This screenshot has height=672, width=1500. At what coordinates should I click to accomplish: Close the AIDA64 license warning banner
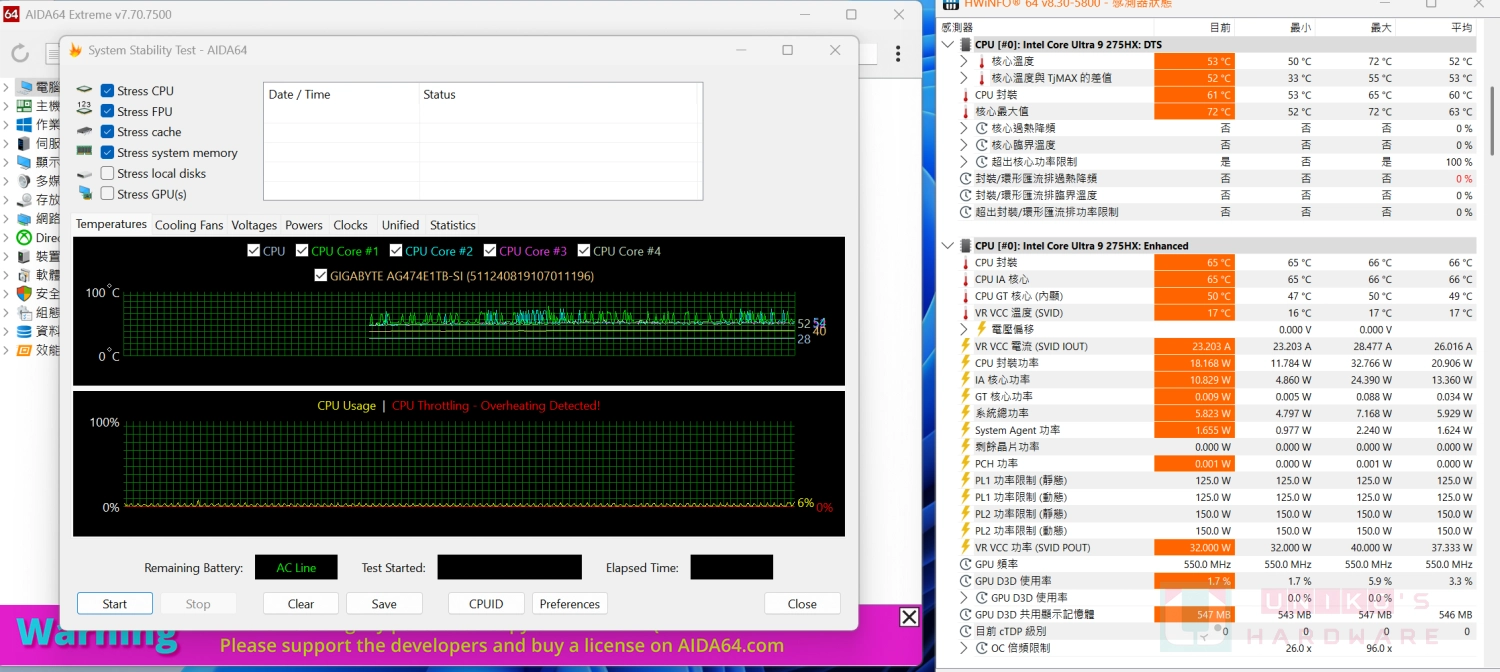pos(909,617)
